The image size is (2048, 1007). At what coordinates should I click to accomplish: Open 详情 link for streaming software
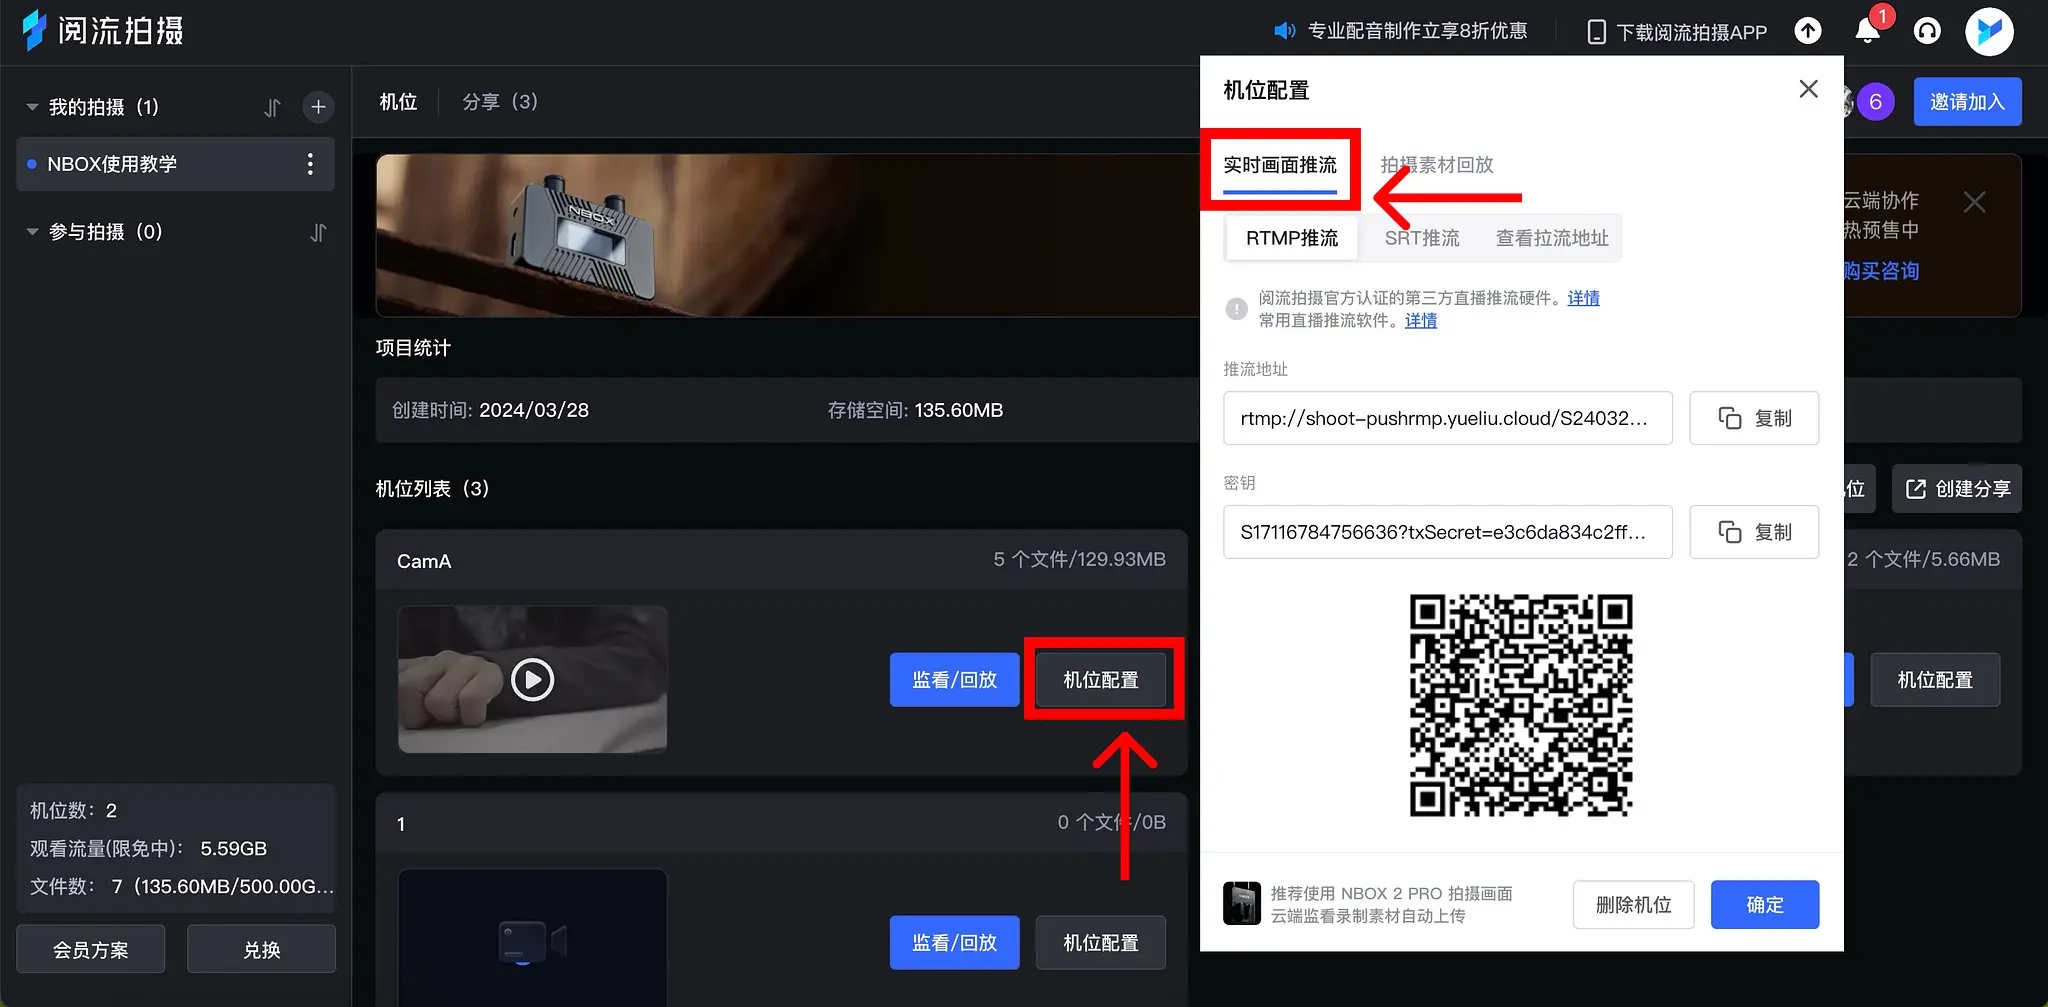coord(1421,320)
